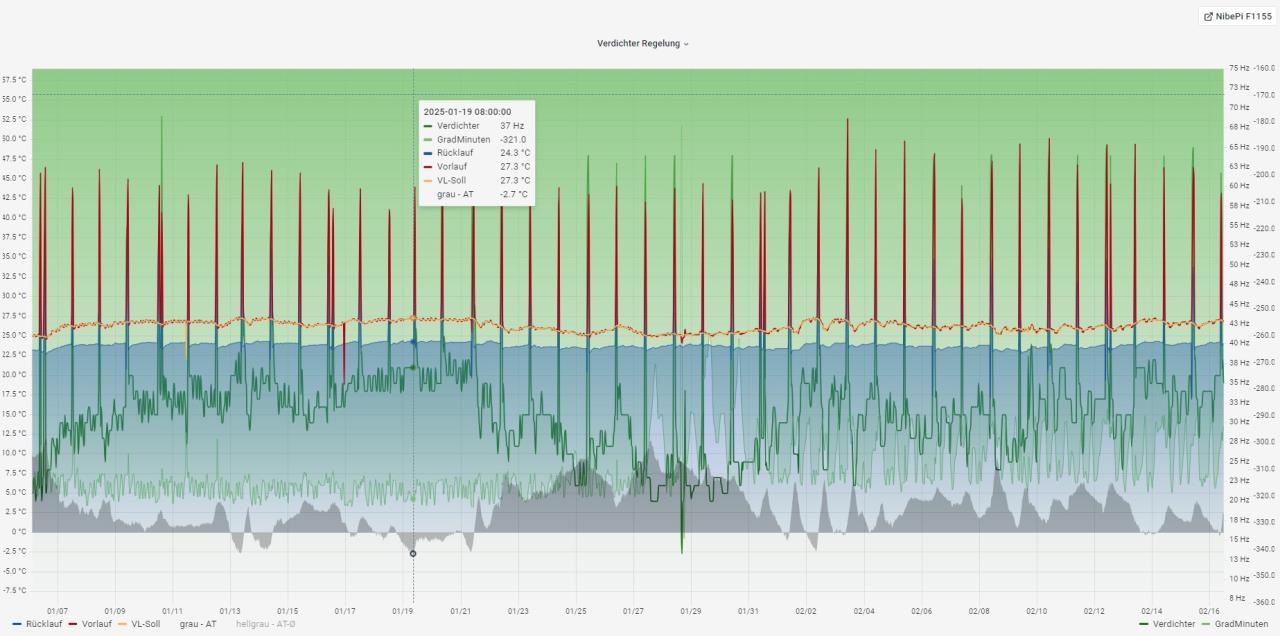Viewport: 1280px width, 636px height.
Task: Enable the hidden hellgrau - AT-Ø series
Action: pyautogui.click(x=265, y=624)
